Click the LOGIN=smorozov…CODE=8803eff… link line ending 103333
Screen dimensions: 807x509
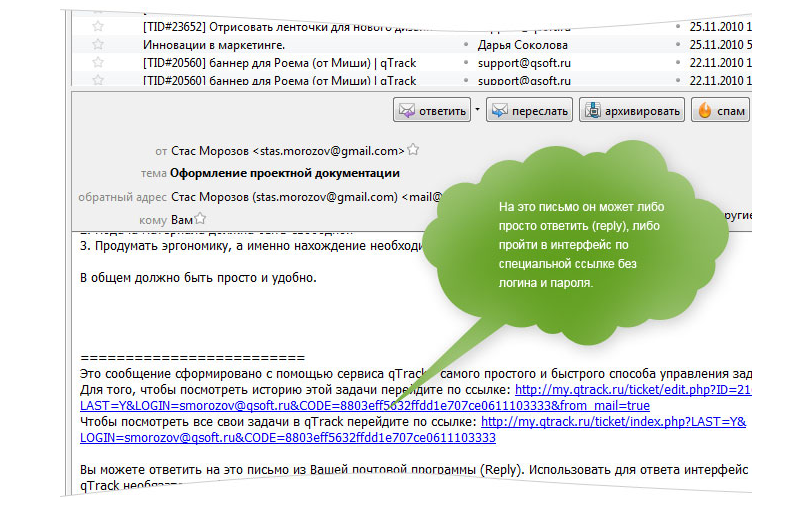click(288, 437)
